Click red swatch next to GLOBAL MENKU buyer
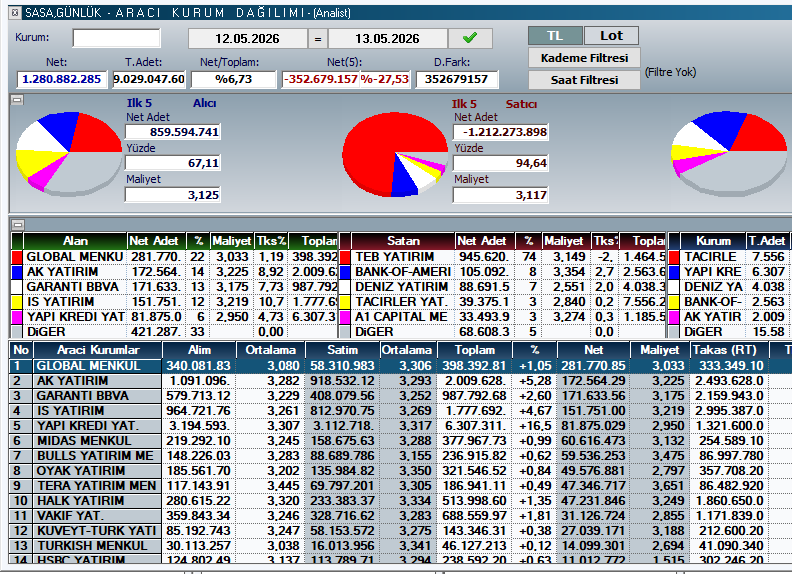Image resolution: width=792 pixels, height=574 pixels. click(x=17, y=257)
